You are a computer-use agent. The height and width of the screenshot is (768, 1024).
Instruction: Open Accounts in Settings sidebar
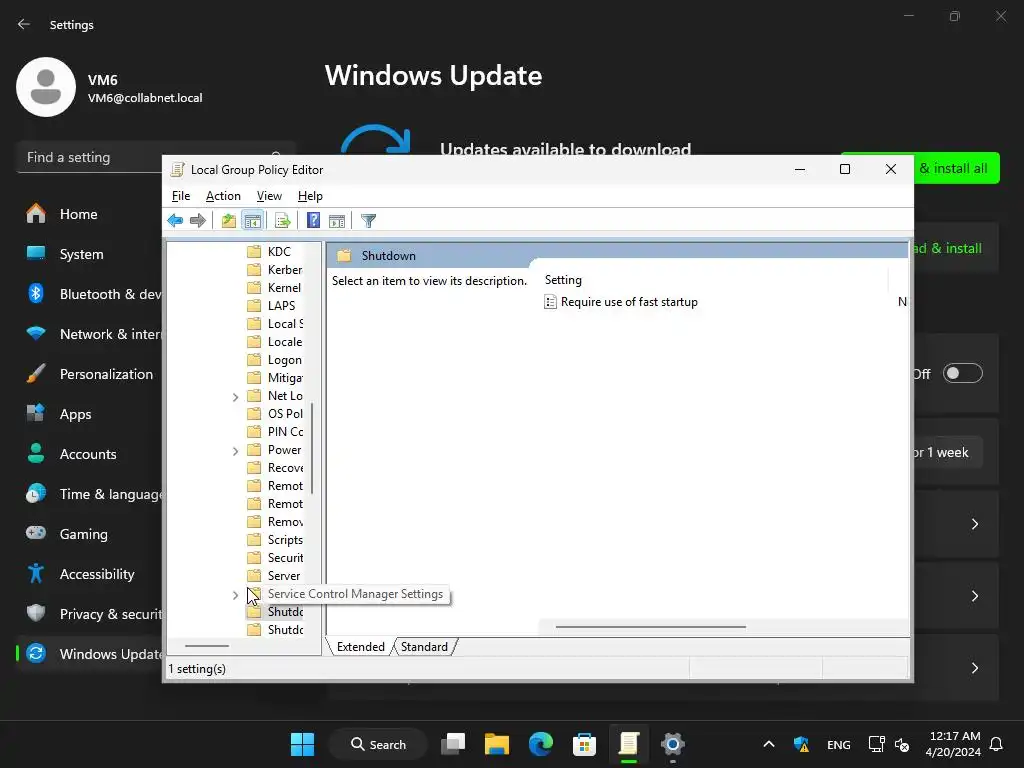[89, 454]
